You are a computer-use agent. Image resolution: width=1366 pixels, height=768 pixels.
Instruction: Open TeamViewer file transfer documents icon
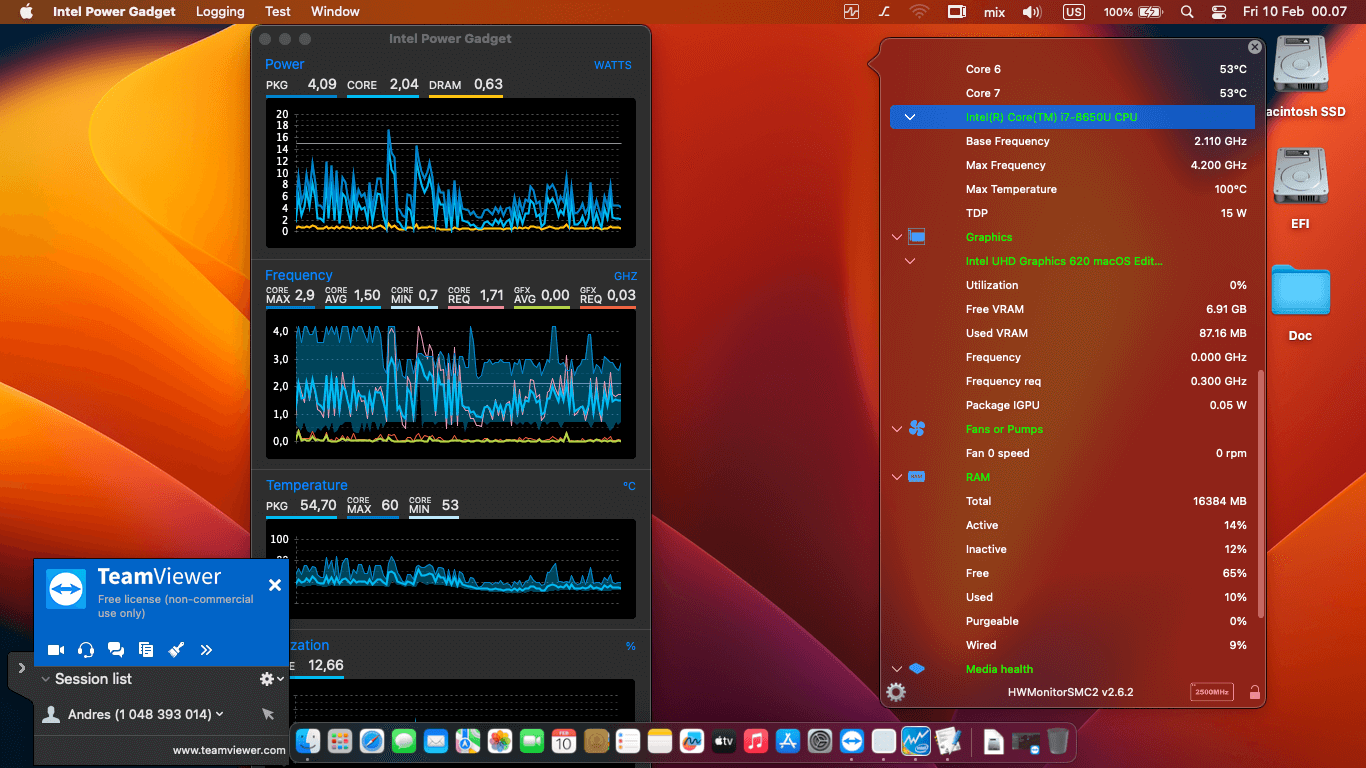(x=146, y=650)
